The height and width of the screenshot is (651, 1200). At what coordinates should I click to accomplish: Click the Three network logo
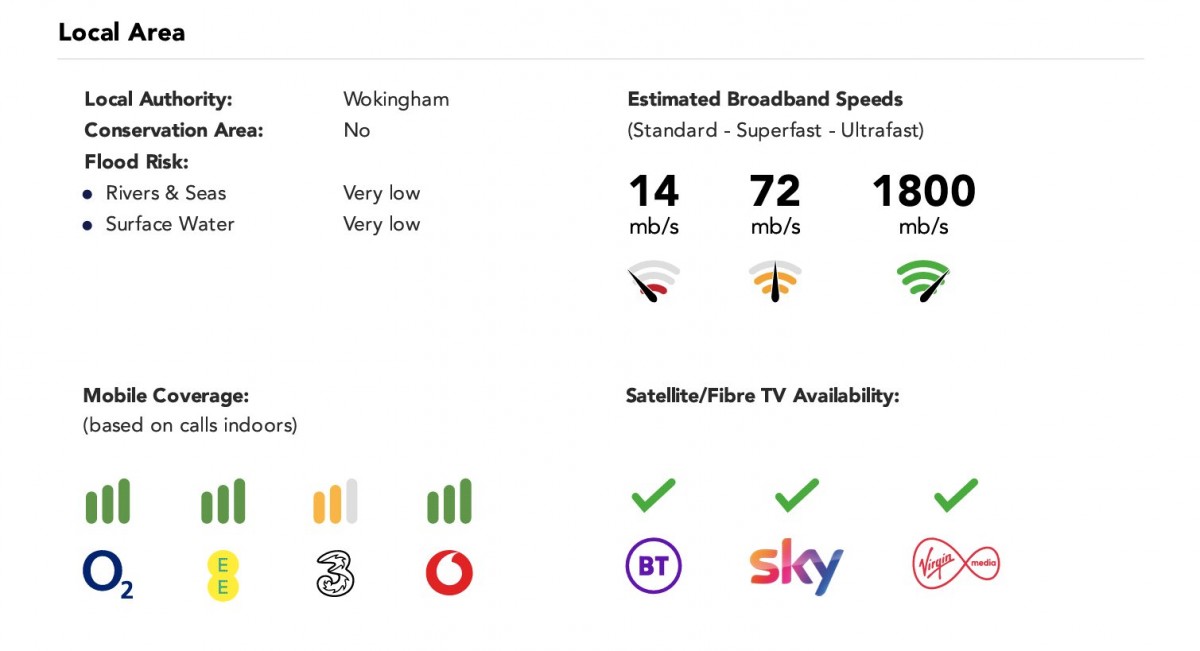coord(335,575)
